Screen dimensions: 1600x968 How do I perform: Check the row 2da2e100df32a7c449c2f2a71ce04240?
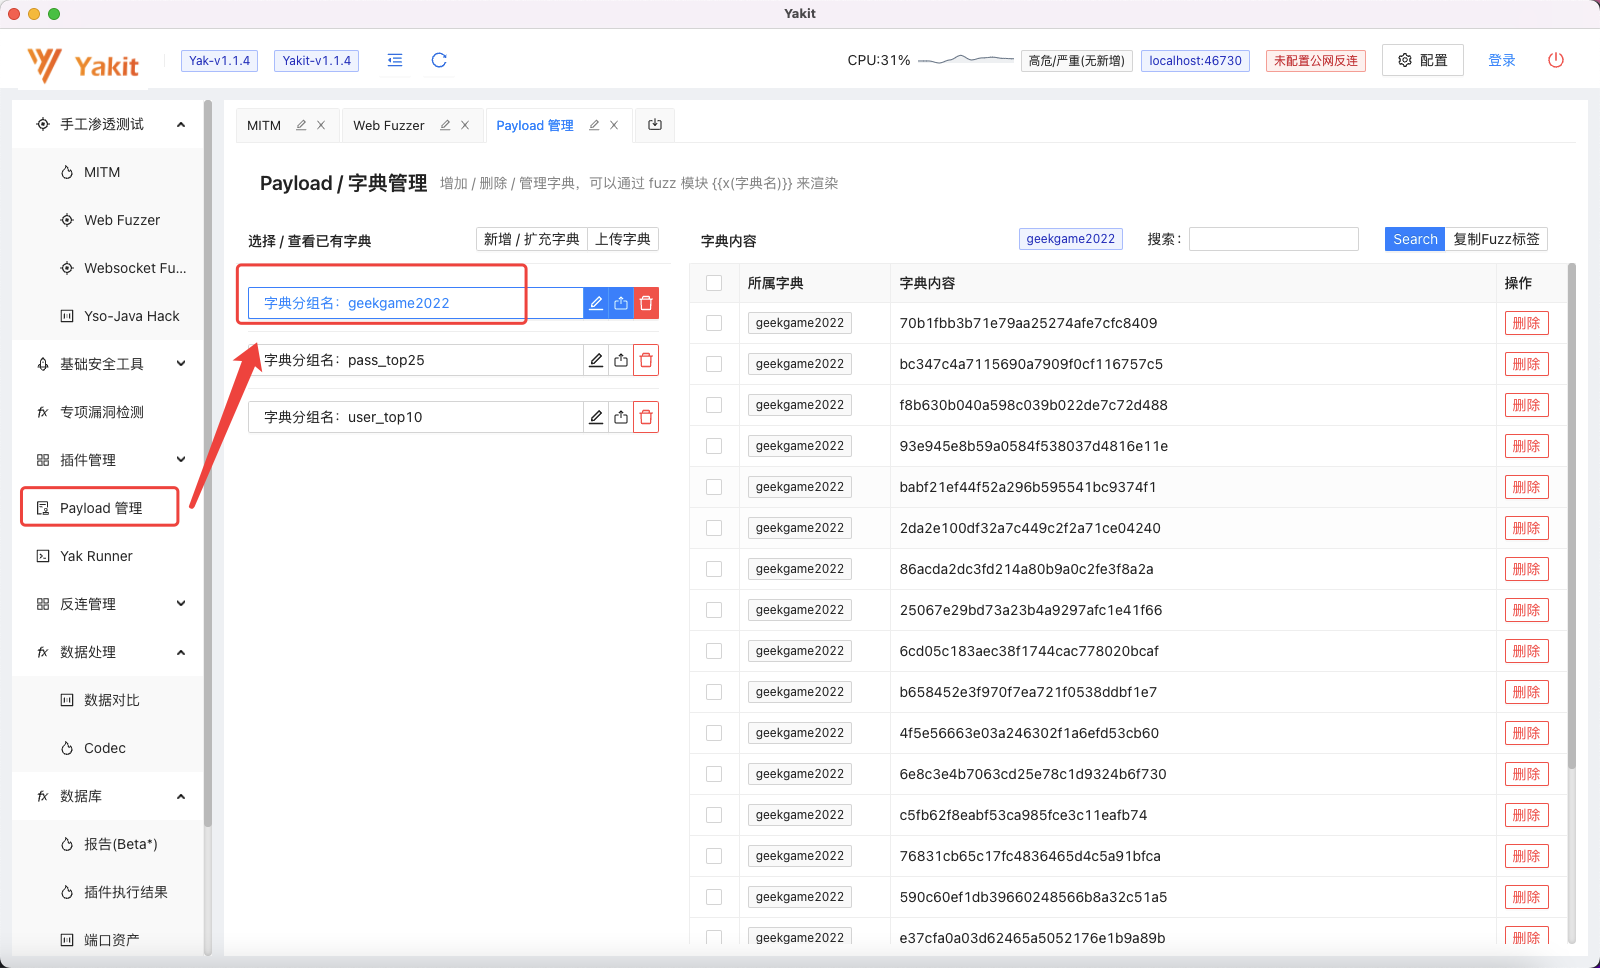click(x=714, y=528)
